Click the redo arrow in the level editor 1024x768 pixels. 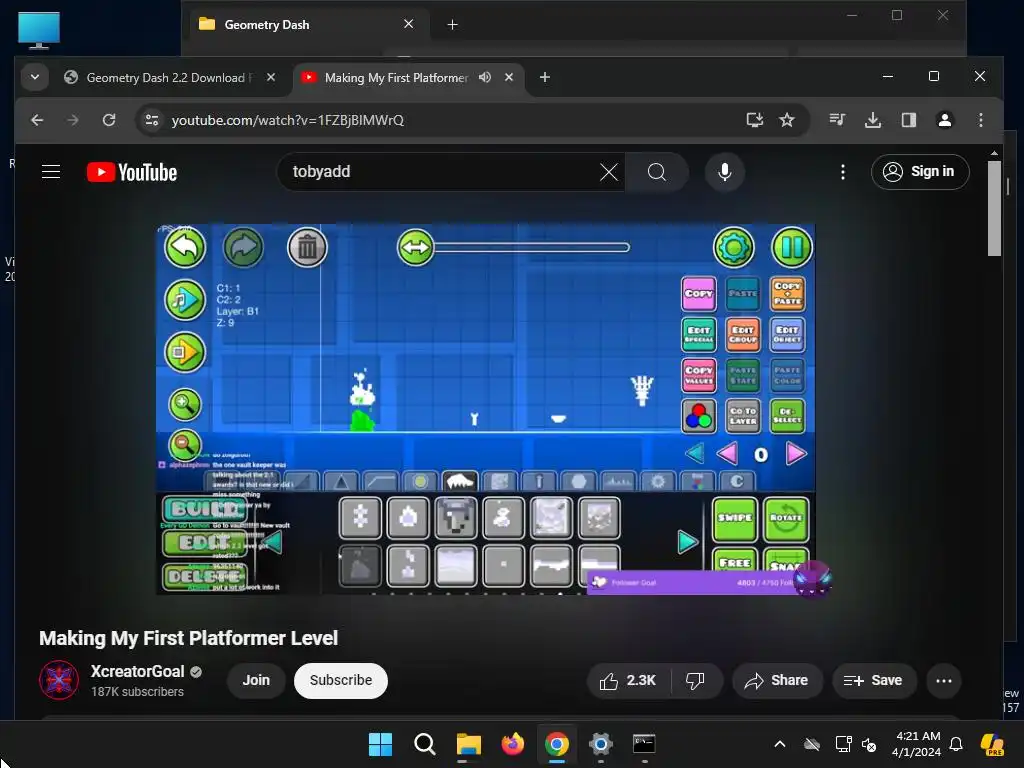click(244, 248)
